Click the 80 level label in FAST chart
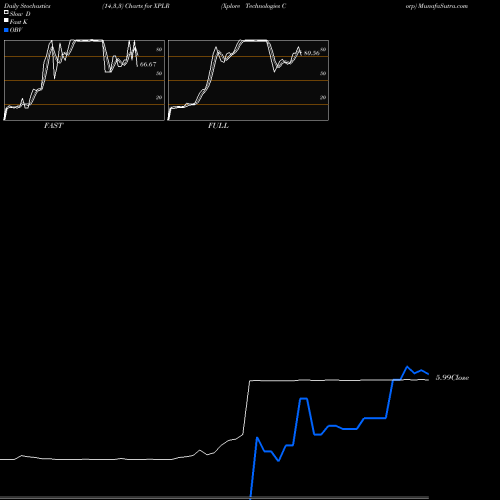The height and width of the screenshot is (500, 500). (159, 49)
